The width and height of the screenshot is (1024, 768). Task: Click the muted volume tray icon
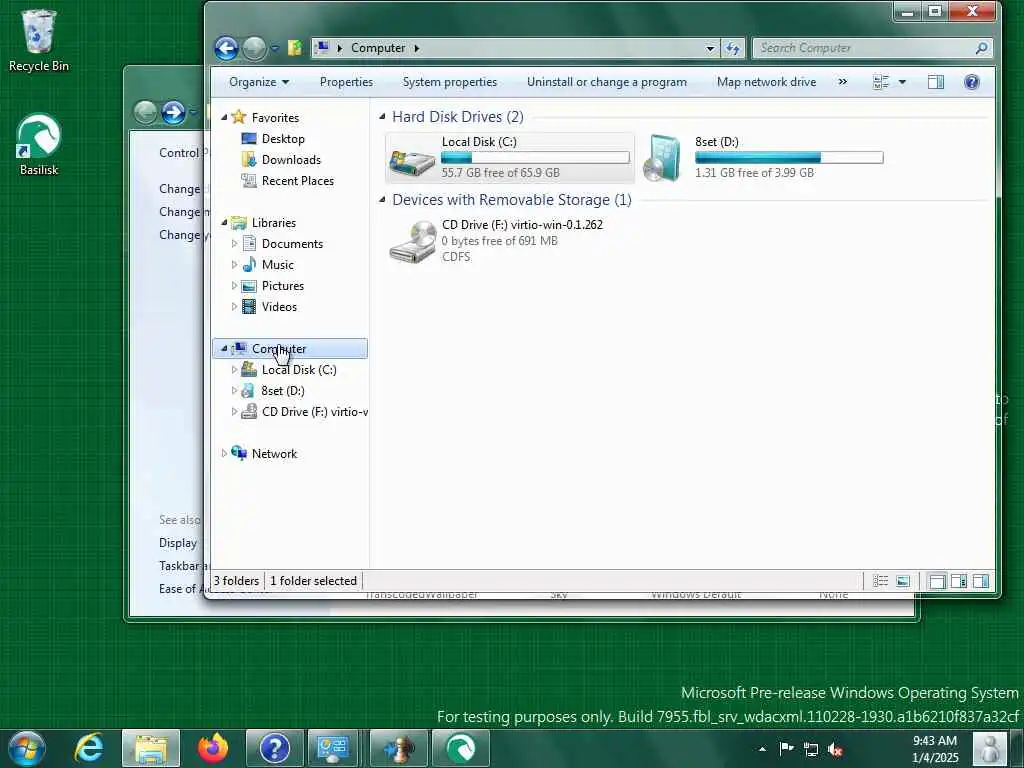coord(835,749)
